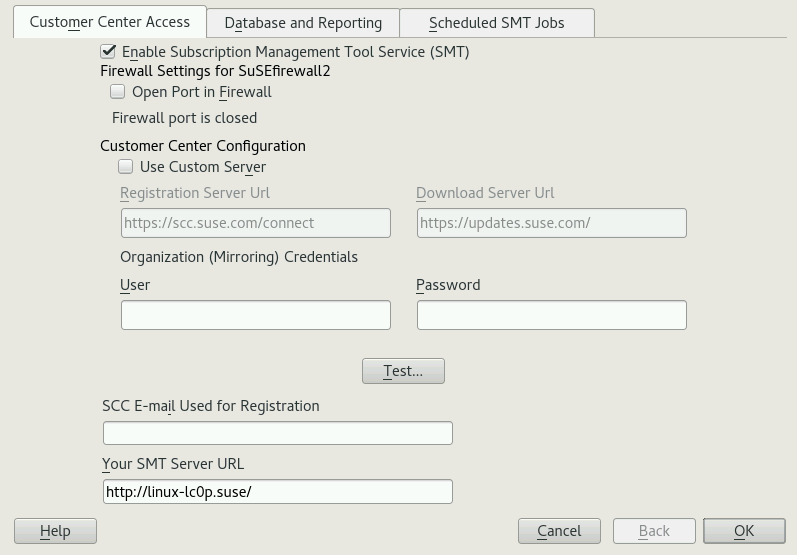Focus the User credentials input field

(255, 315)
